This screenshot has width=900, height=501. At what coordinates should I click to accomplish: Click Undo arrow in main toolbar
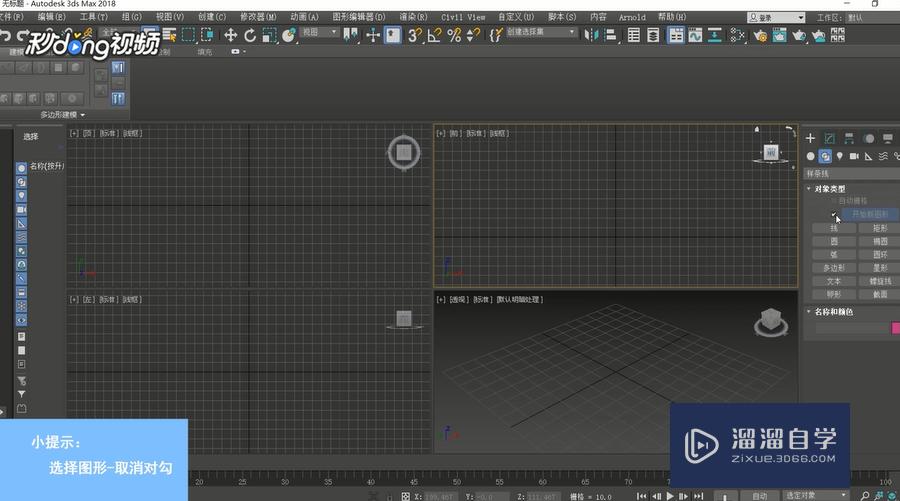[x=5, y=36]
